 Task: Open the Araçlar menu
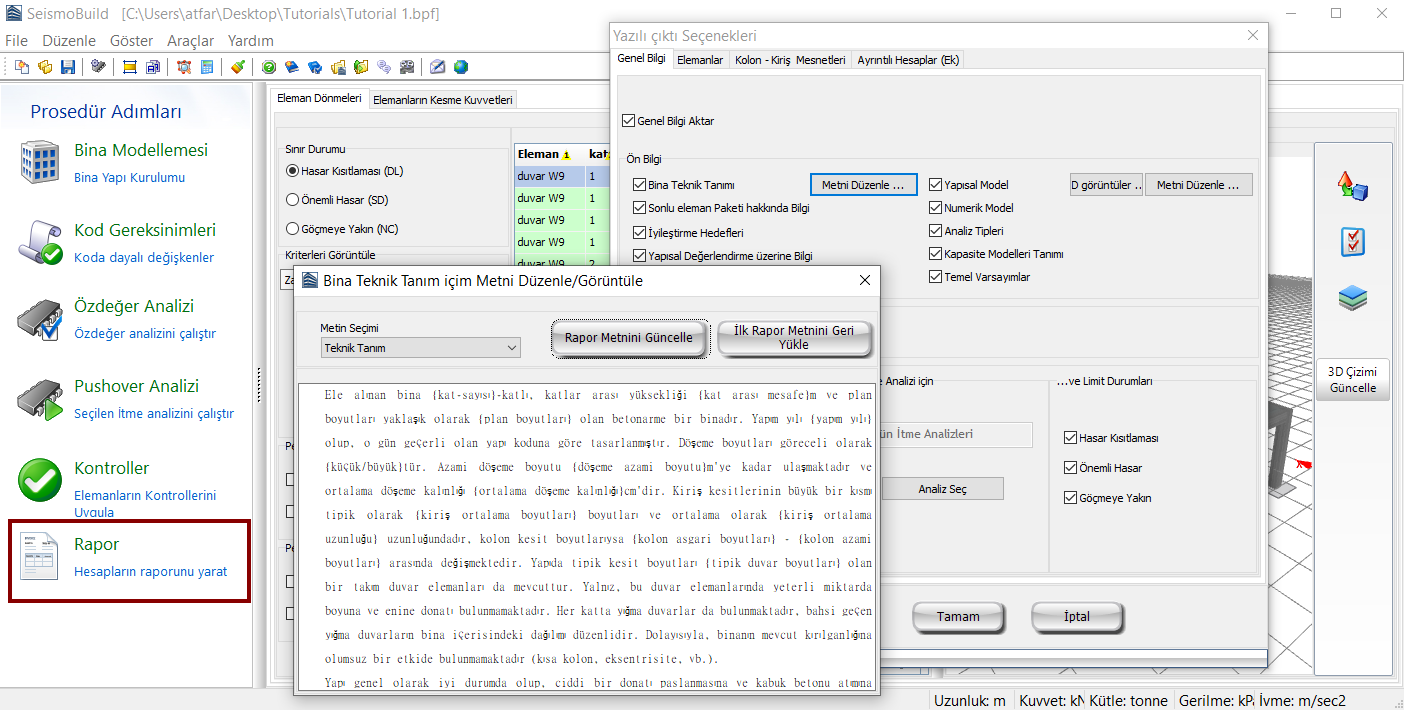click(190, 41)
